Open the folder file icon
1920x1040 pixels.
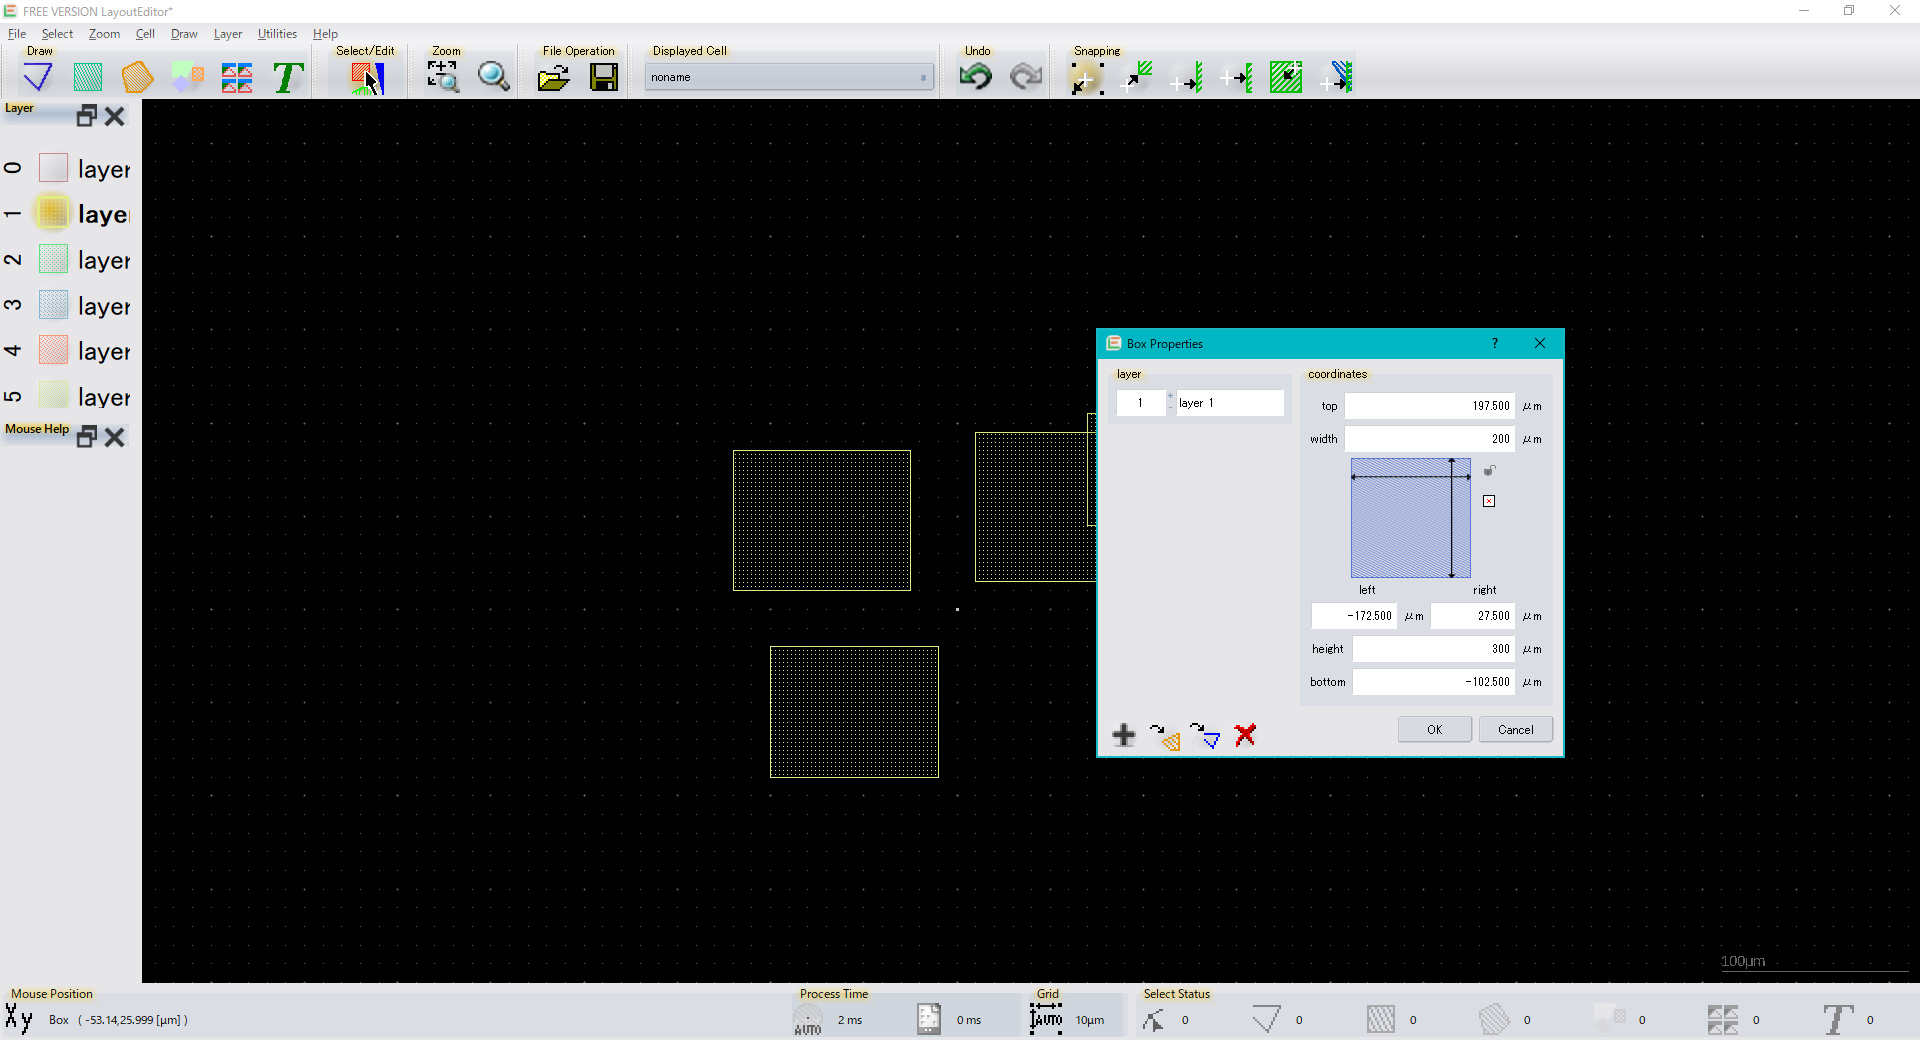coord(553,77)
